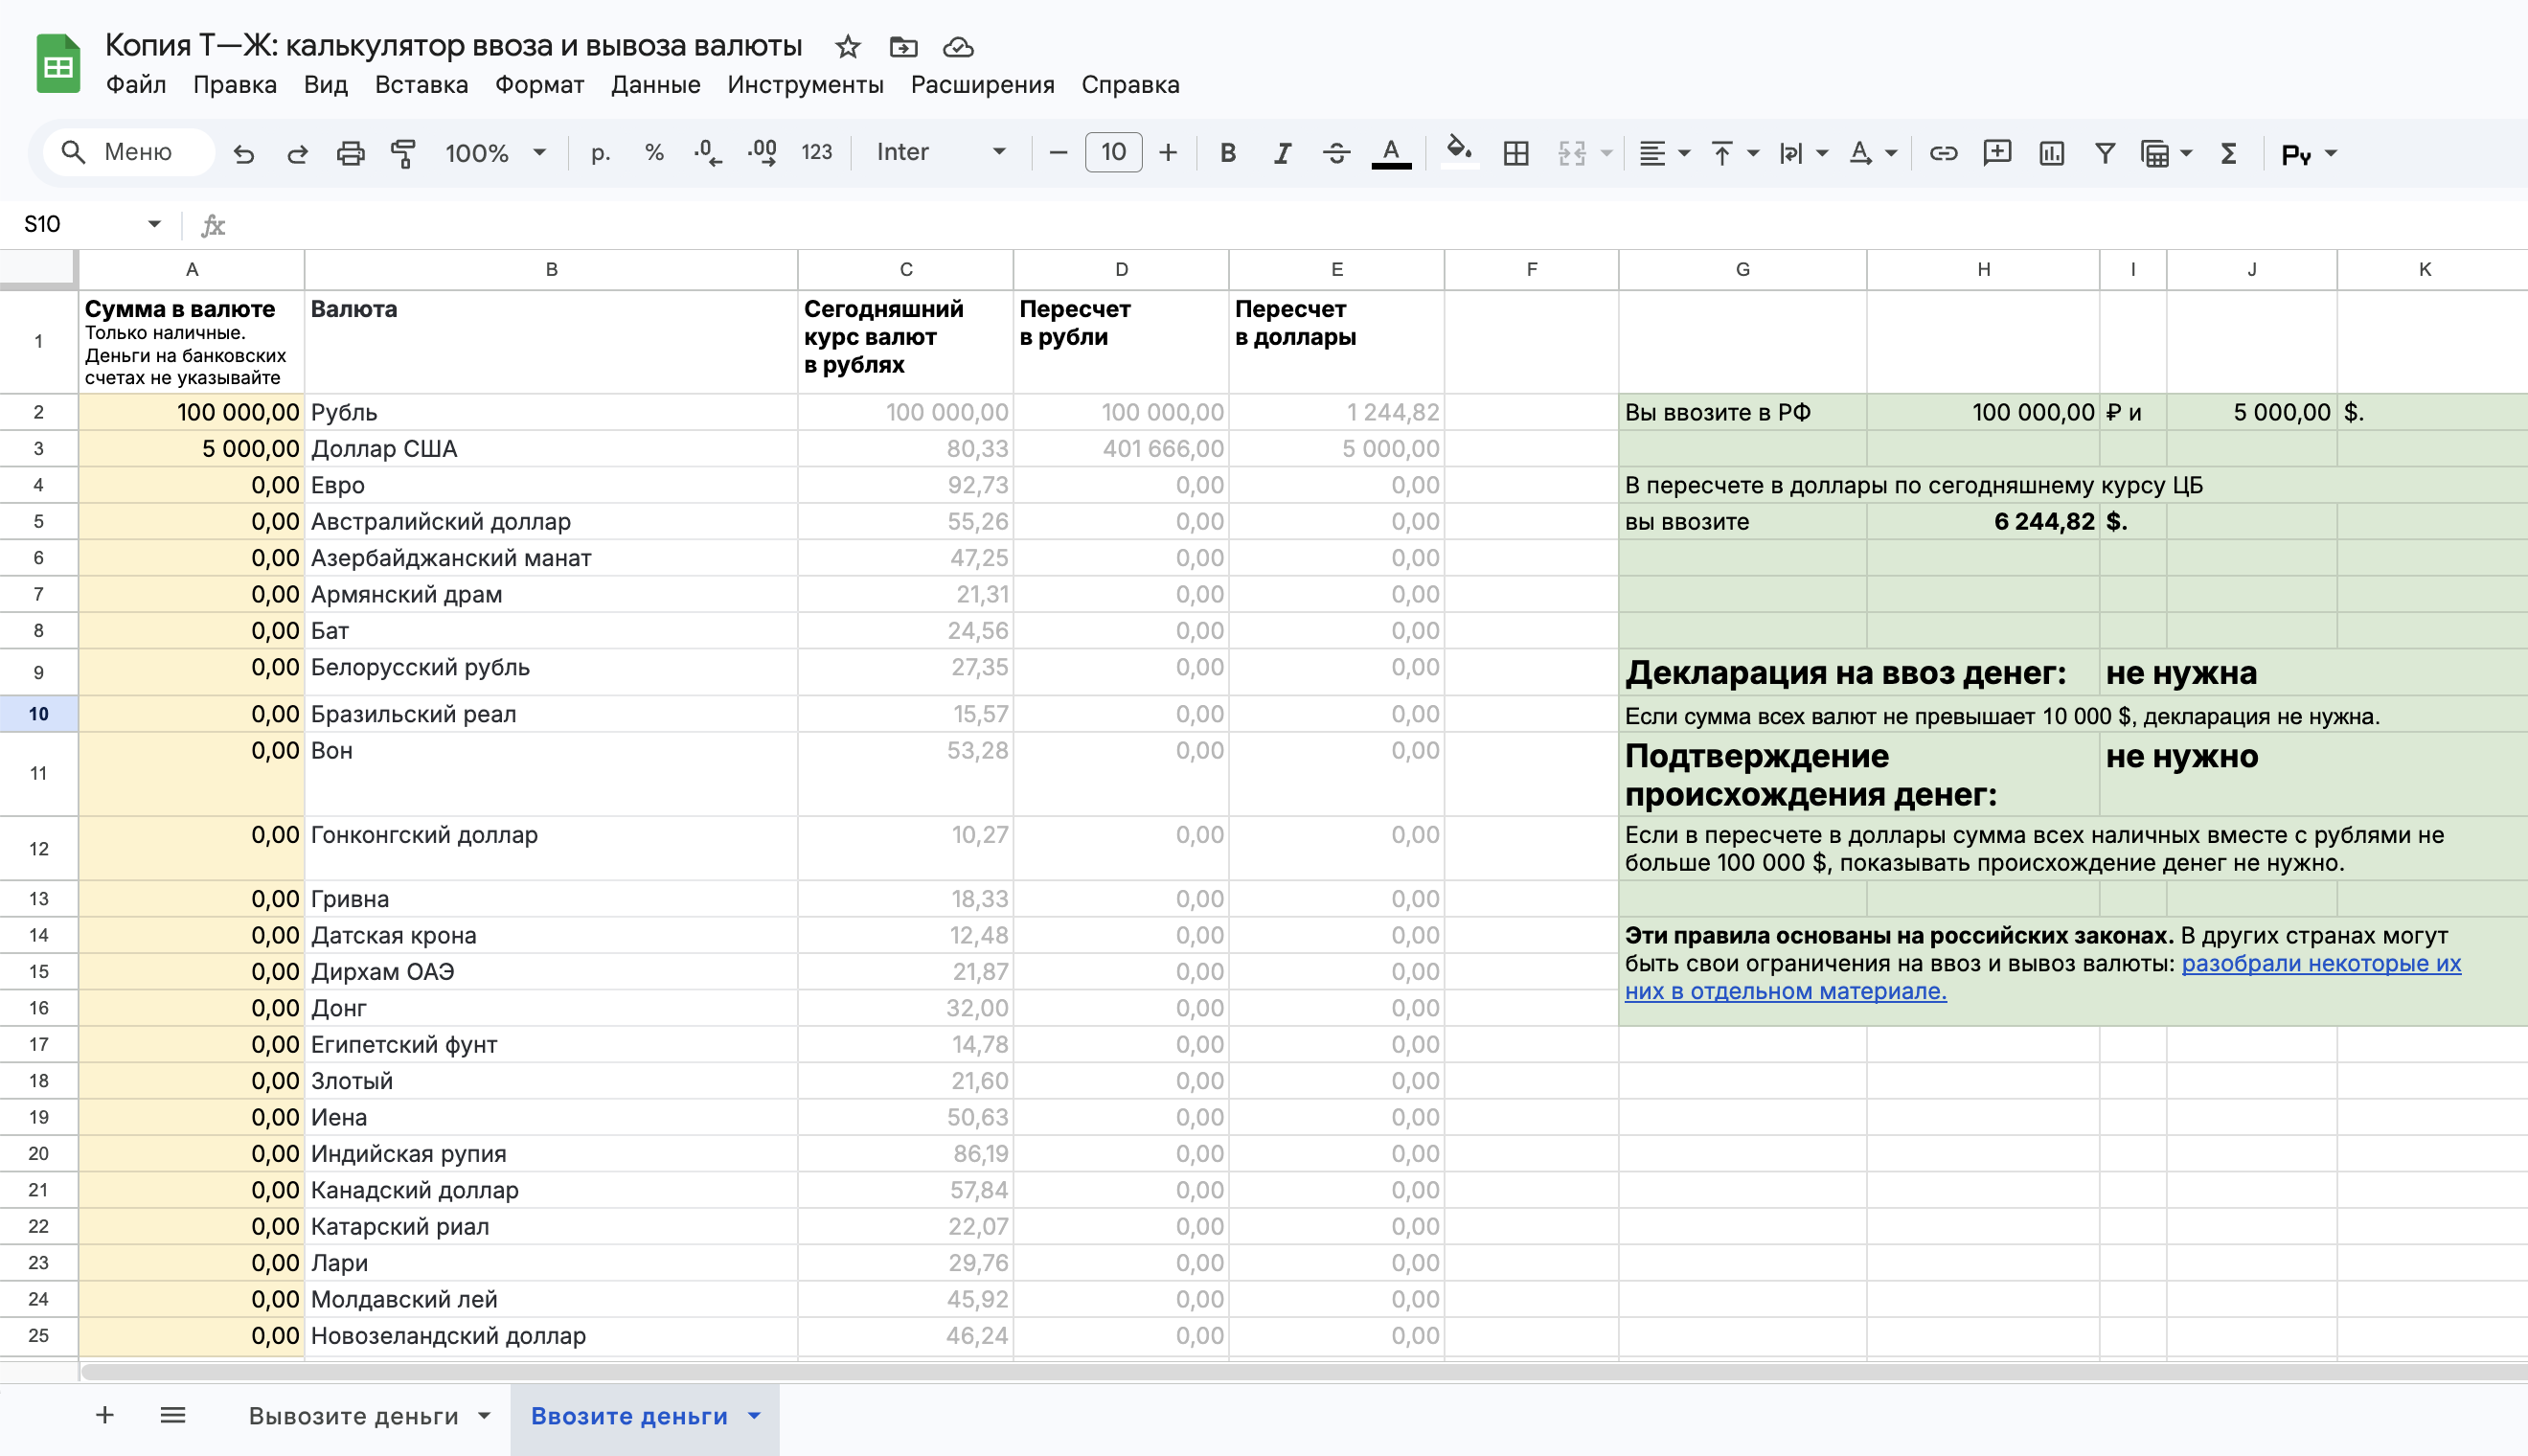Click the create filter funnel icon
Image resolution: width=2528 pixels, height=1456 pixels.
click(2104, 153)
